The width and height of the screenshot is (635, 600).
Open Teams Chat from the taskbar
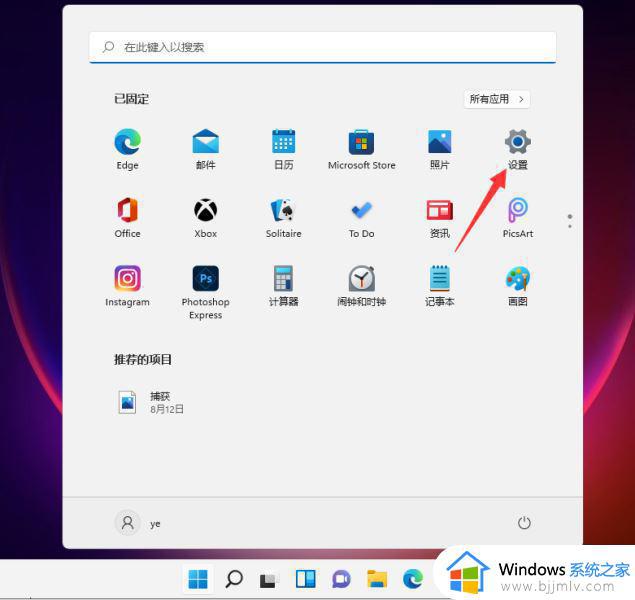341,579
